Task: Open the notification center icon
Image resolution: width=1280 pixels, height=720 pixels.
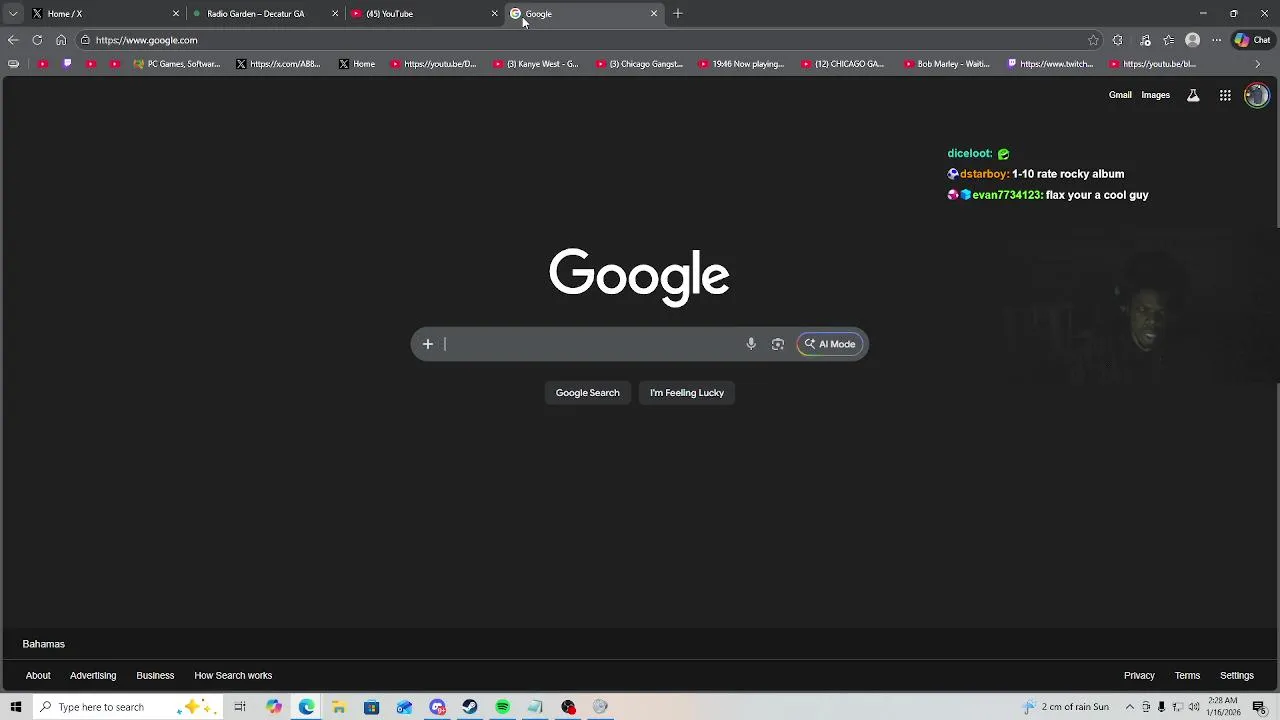Action: pyautogui.click(x=1260, y=707)
